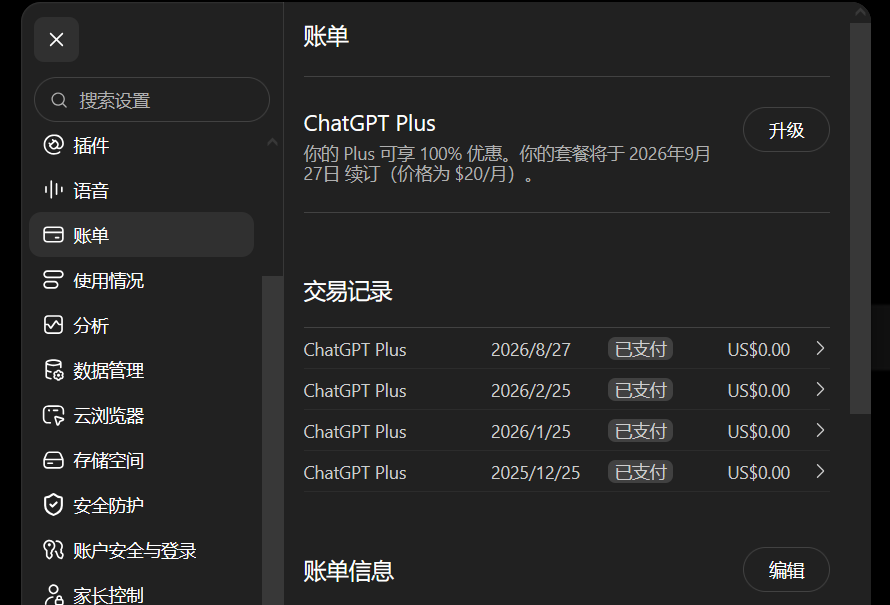Click the date 2025/12/25
This screenshot has height=605, width=890.
536,472
